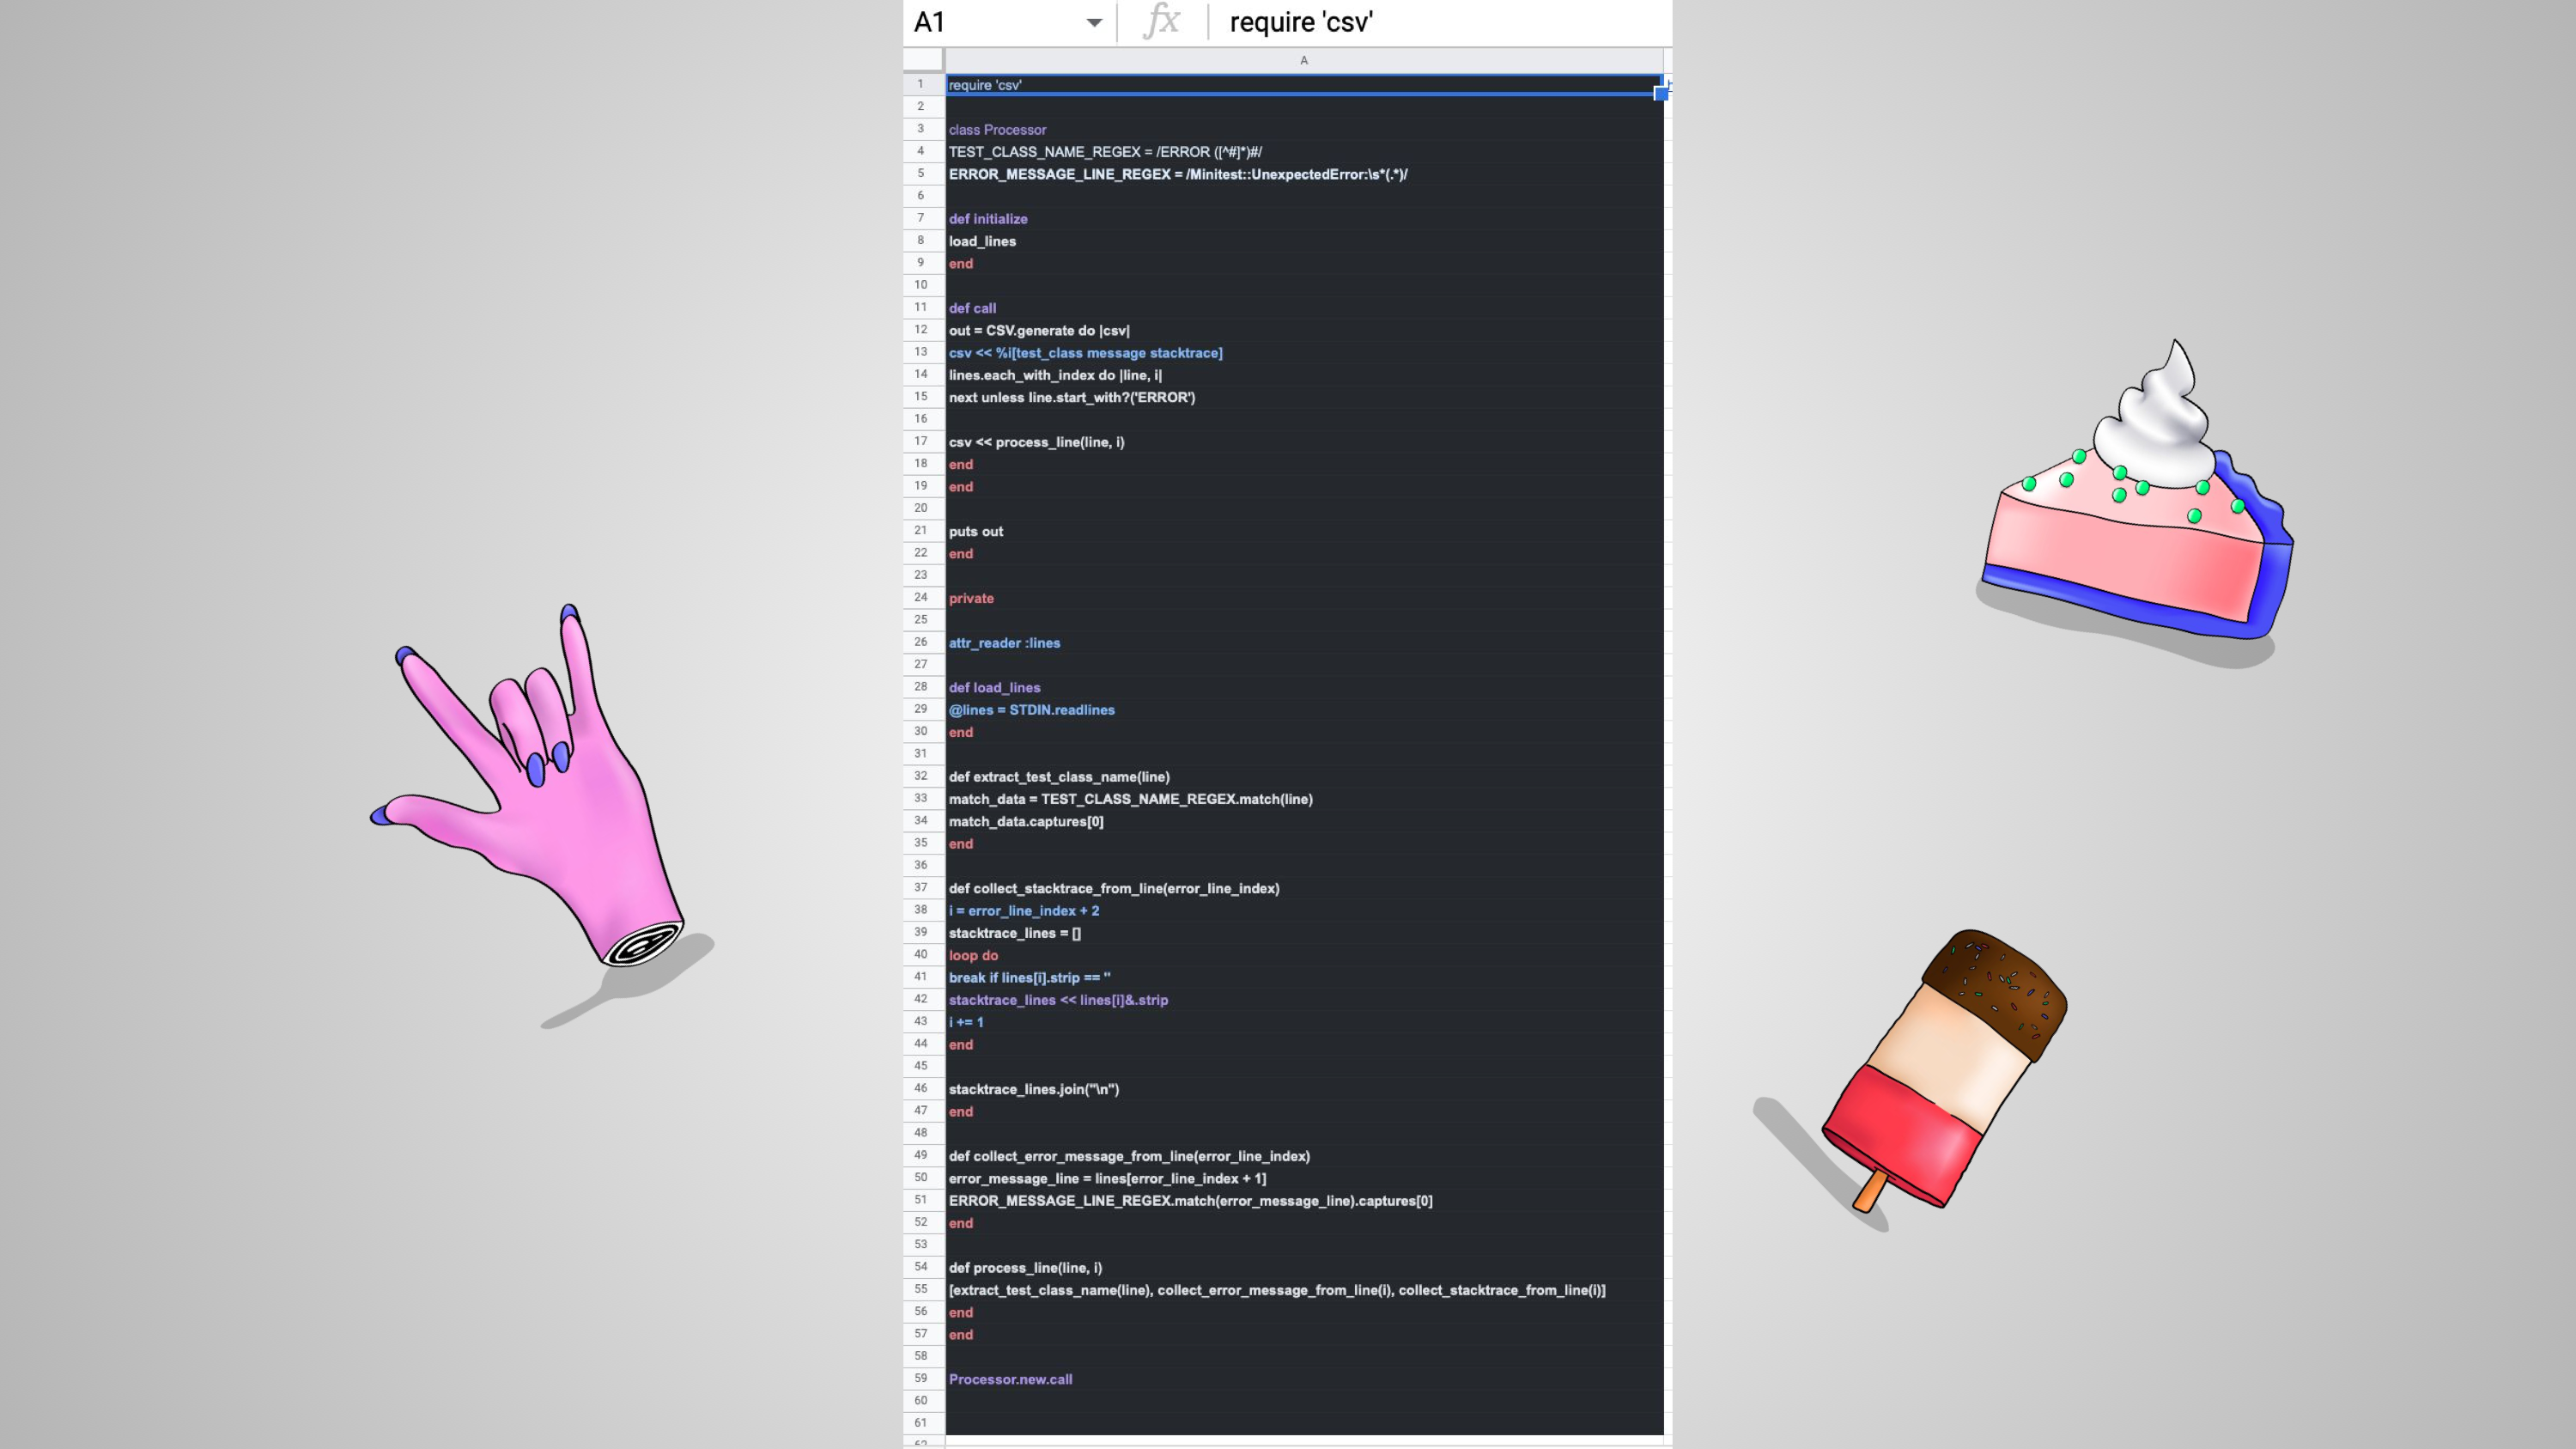Click cell with TEST_CLASS_NAME_REGEX definition
This screenshot has height=1449, width=2576.
coord(1304,151)
